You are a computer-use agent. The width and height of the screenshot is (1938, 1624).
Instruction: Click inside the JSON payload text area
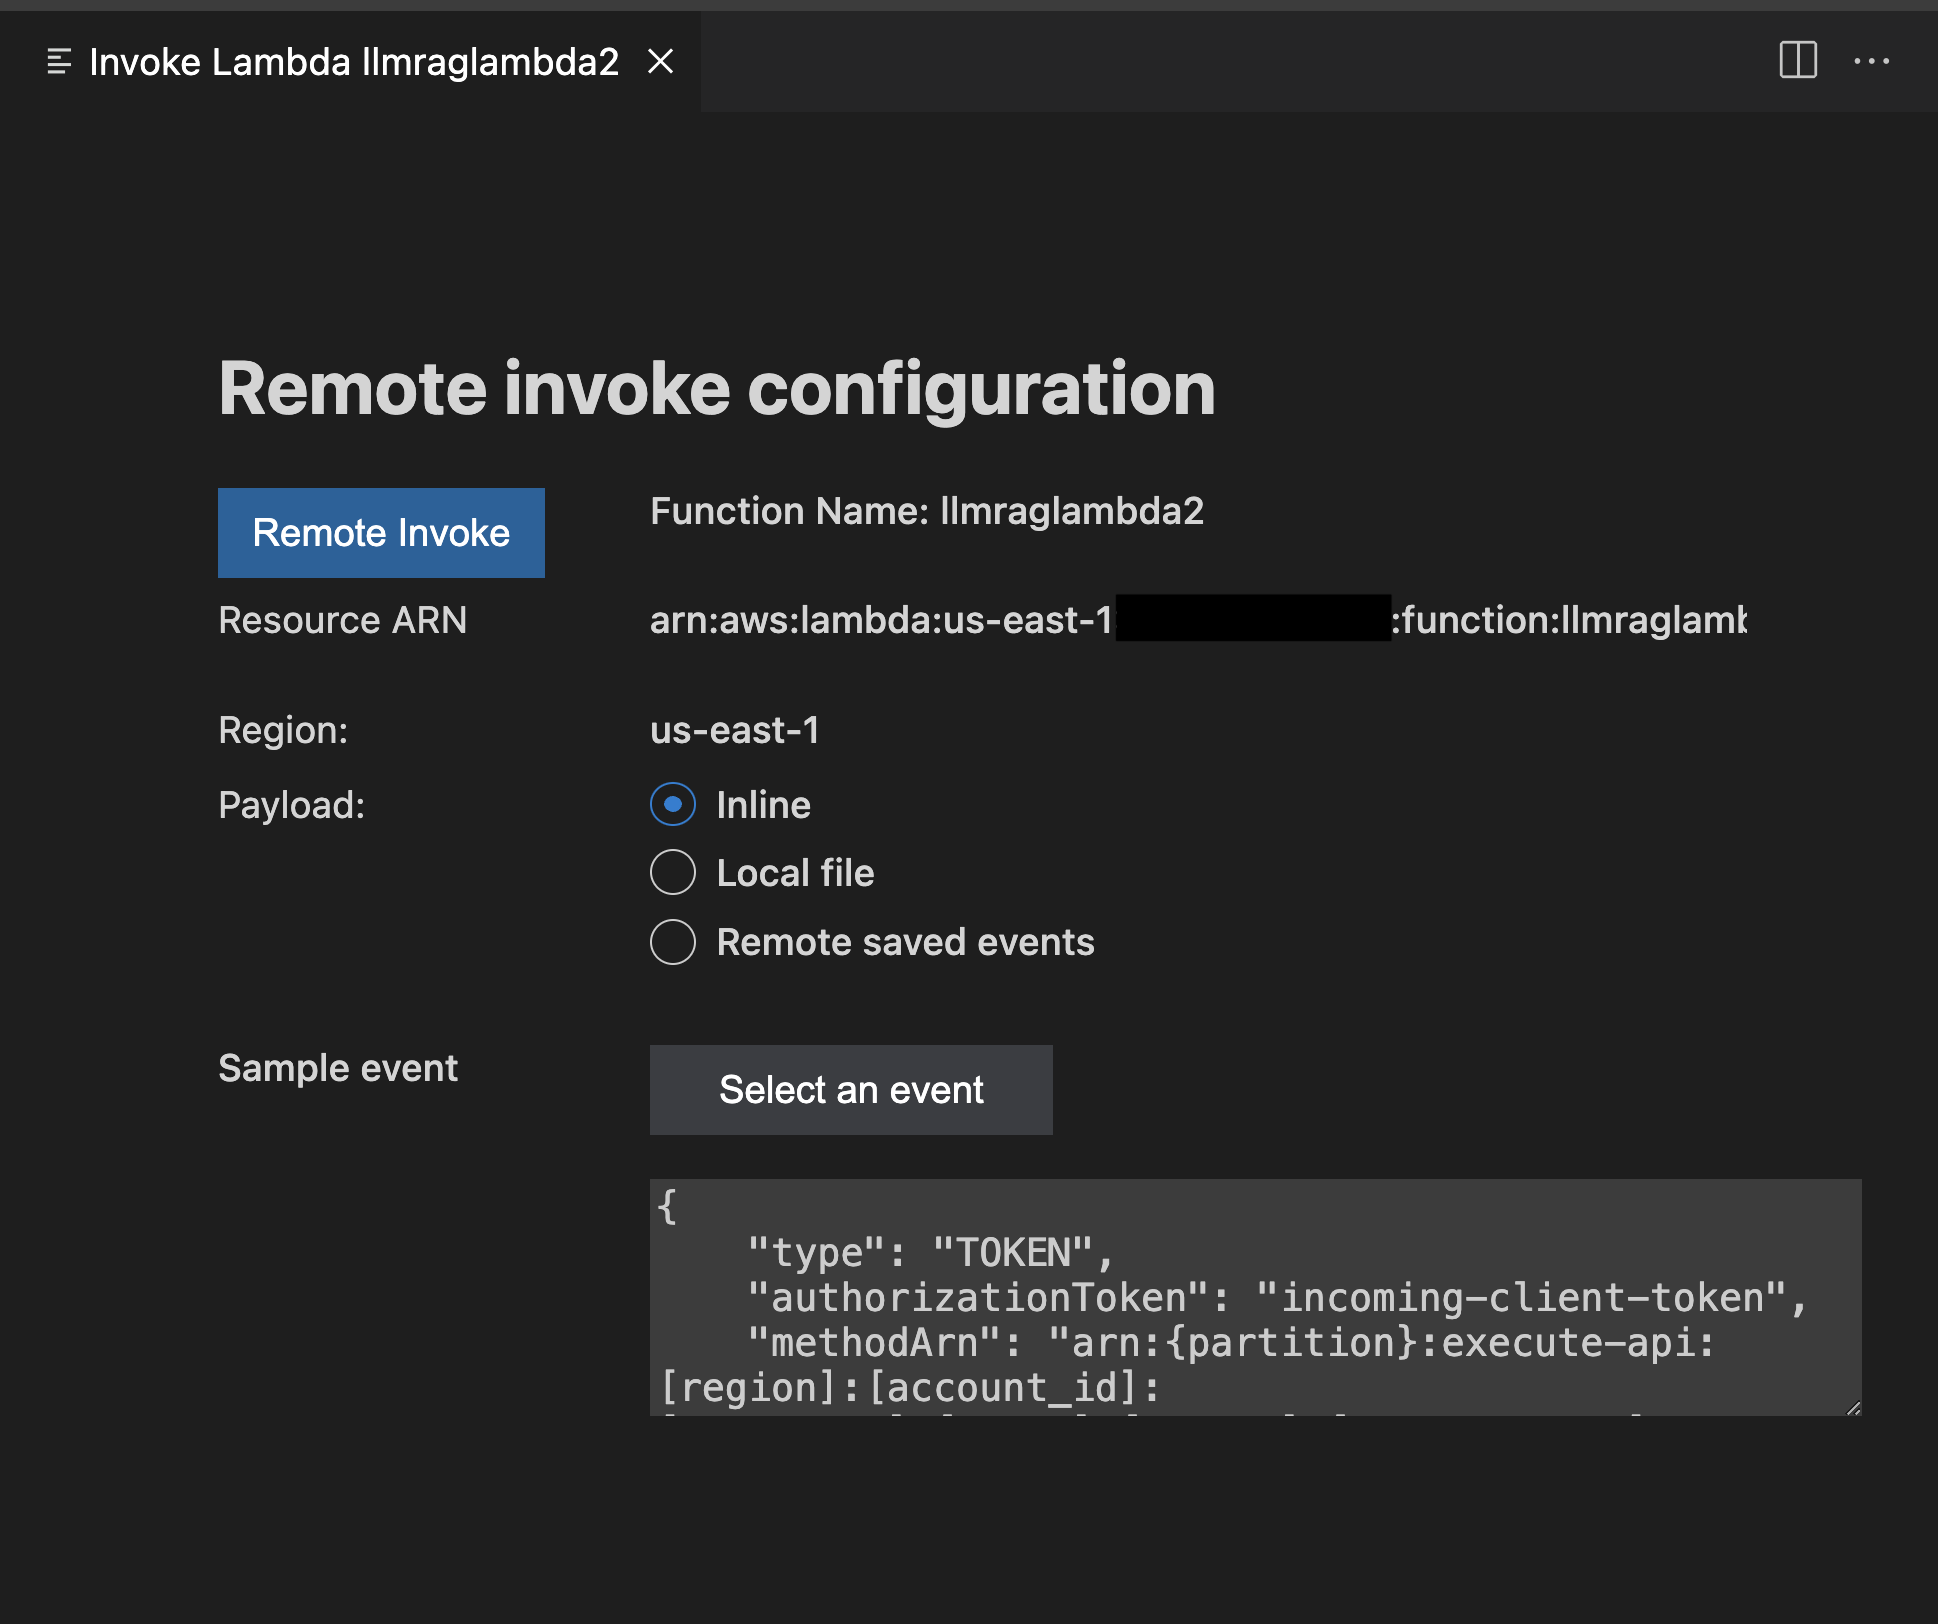pos(1255,1297)
